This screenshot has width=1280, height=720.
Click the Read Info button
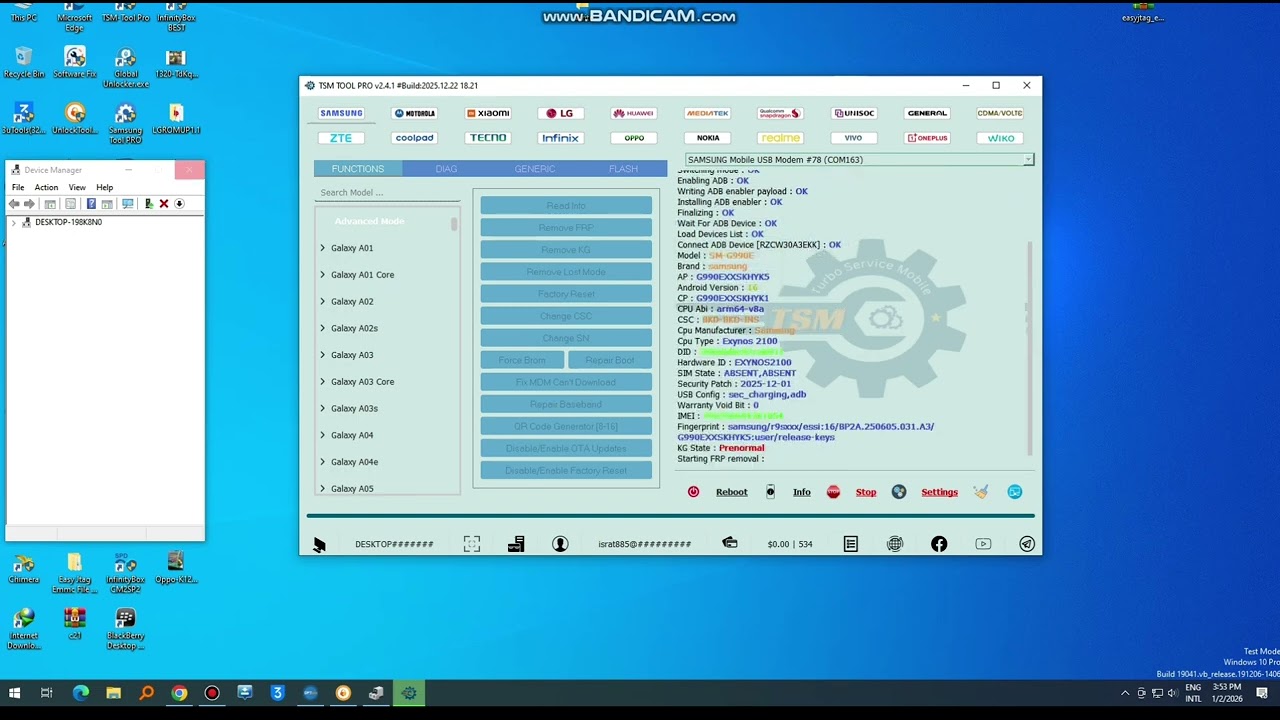(x=566, y=206)
